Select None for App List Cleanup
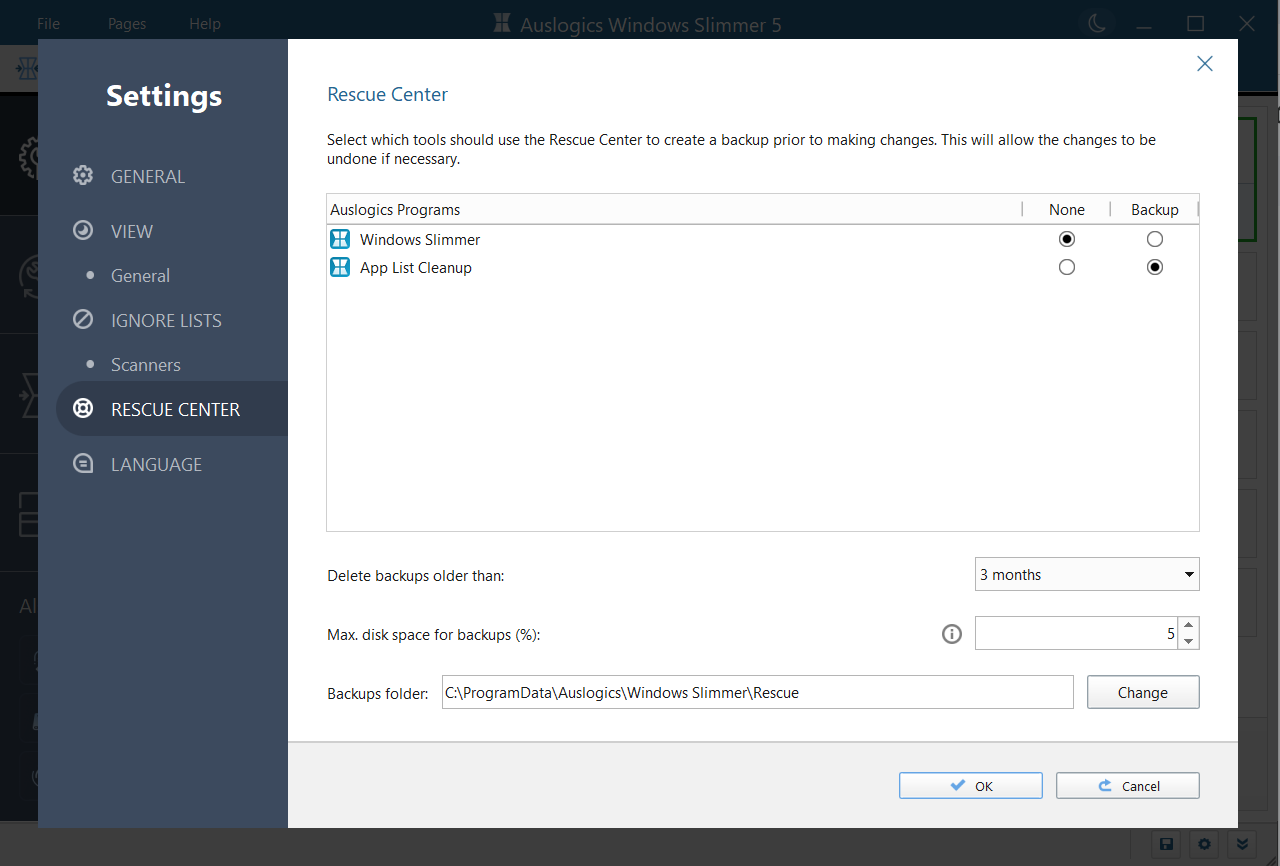 click(x=1067, y=267)
